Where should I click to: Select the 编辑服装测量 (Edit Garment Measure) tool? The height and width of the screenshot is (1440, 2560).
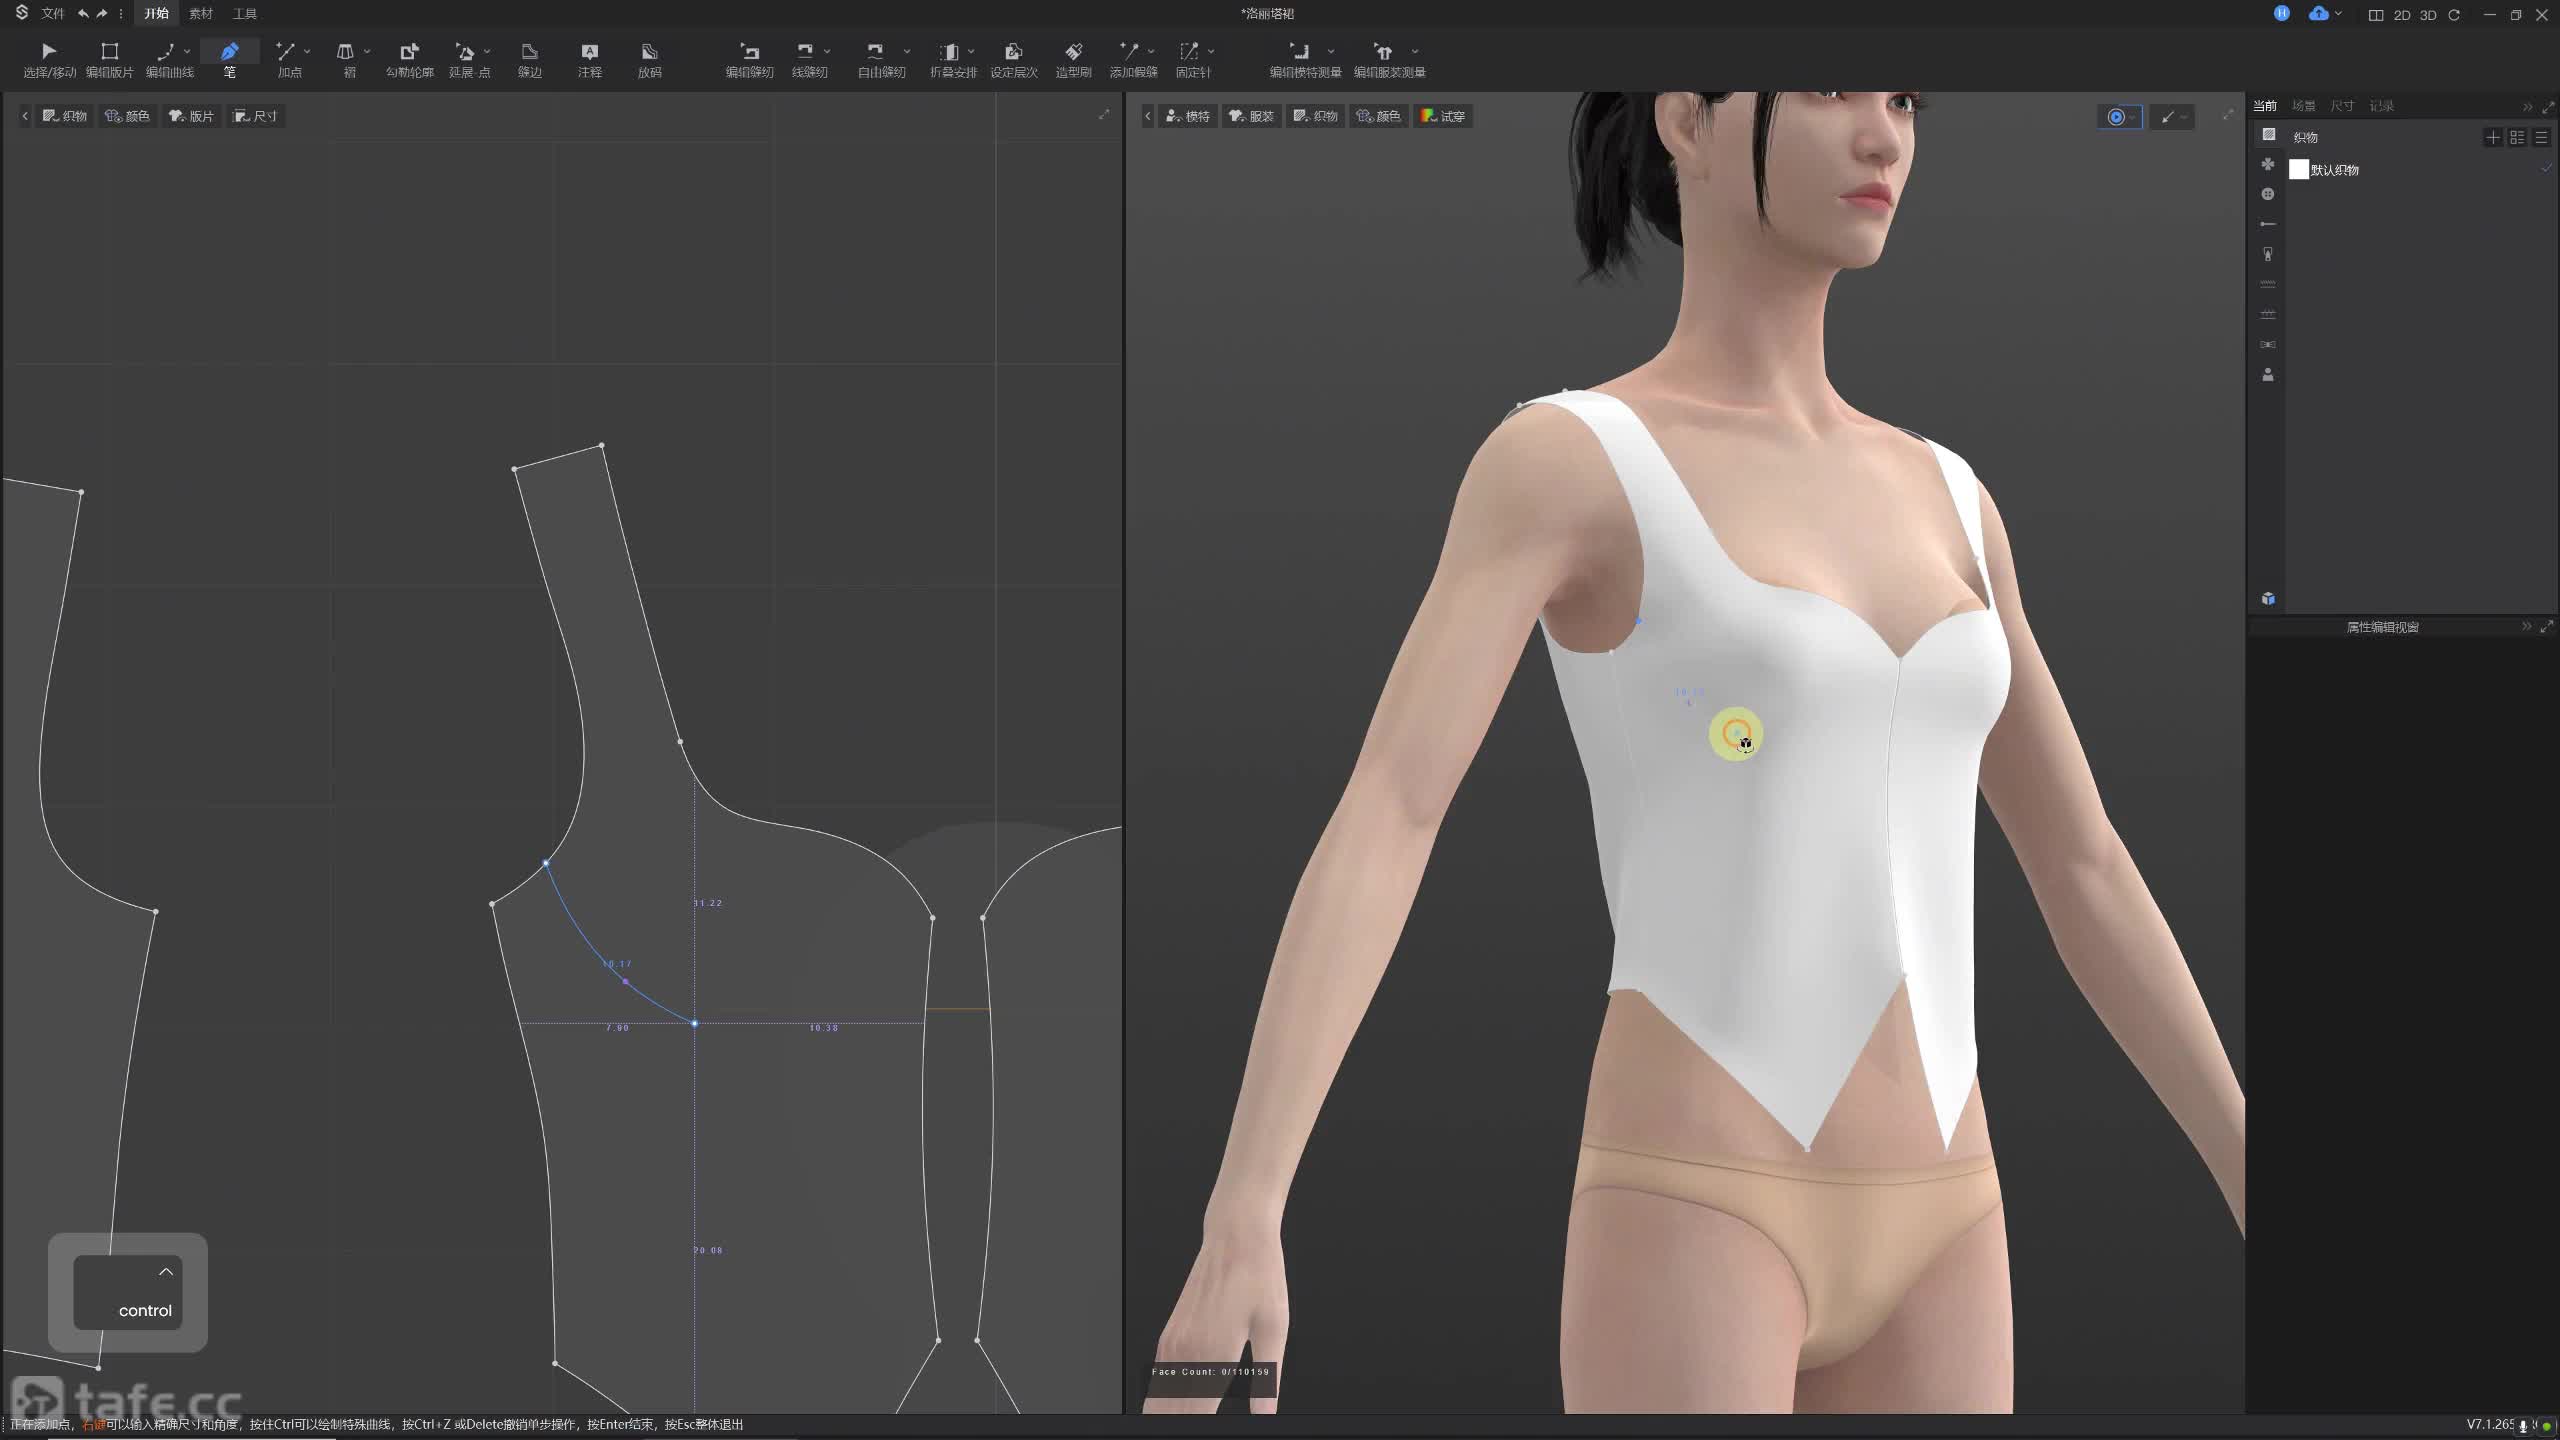tap(1388, 59)
